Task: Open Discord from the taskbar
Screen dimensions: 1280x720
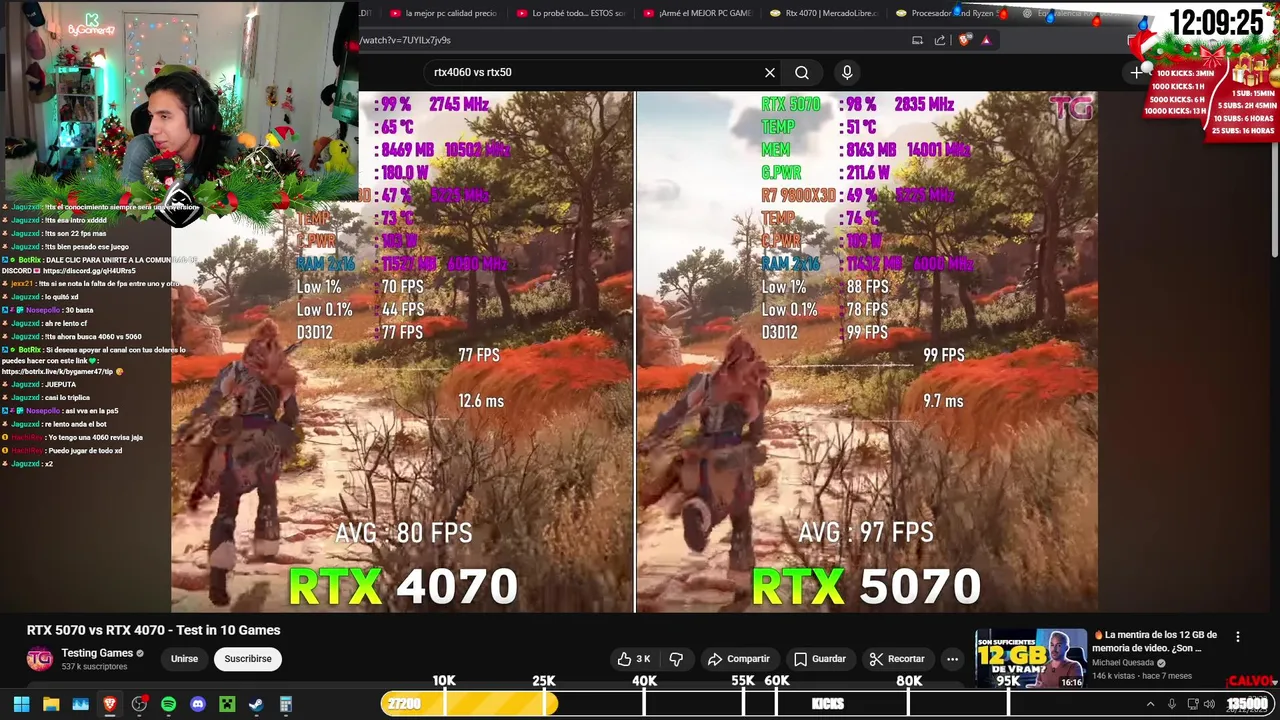Action: tap(198, 704)
